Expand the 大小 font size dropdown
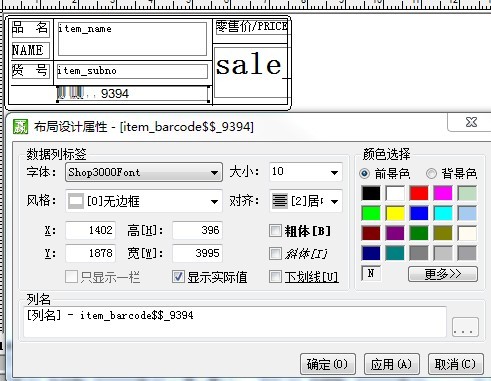This screenshot has width=491, height=381. [305, 172]
